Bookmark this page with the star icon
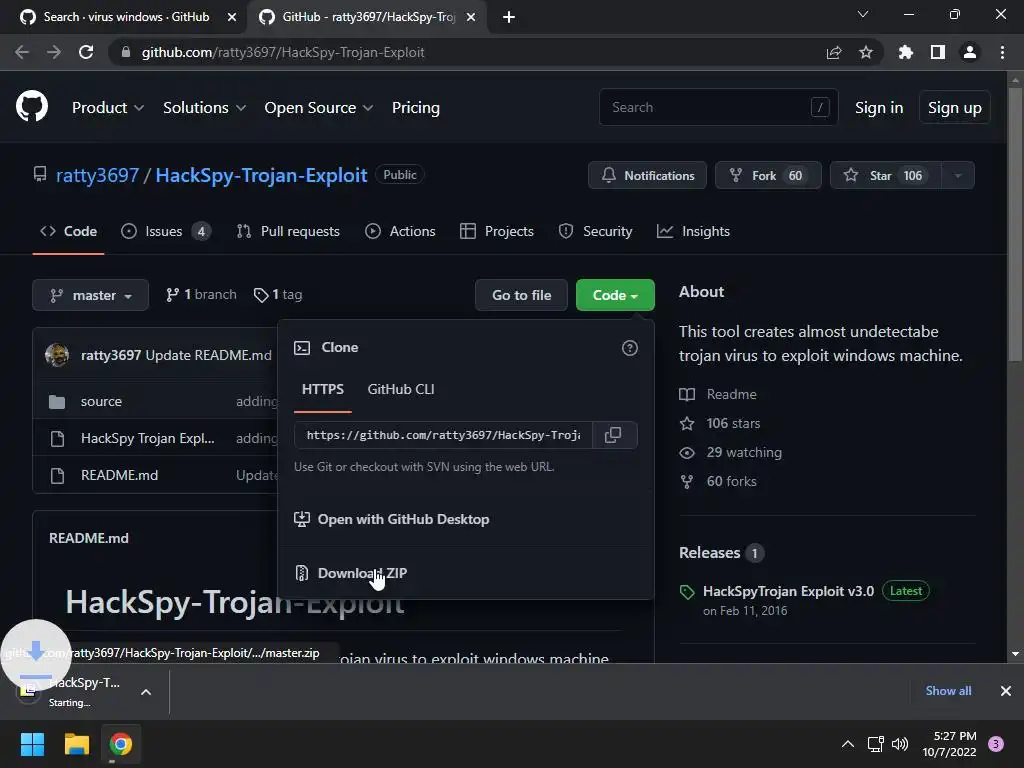The height and width of the screenshot is (768, 1024). [x=866, y=52]
